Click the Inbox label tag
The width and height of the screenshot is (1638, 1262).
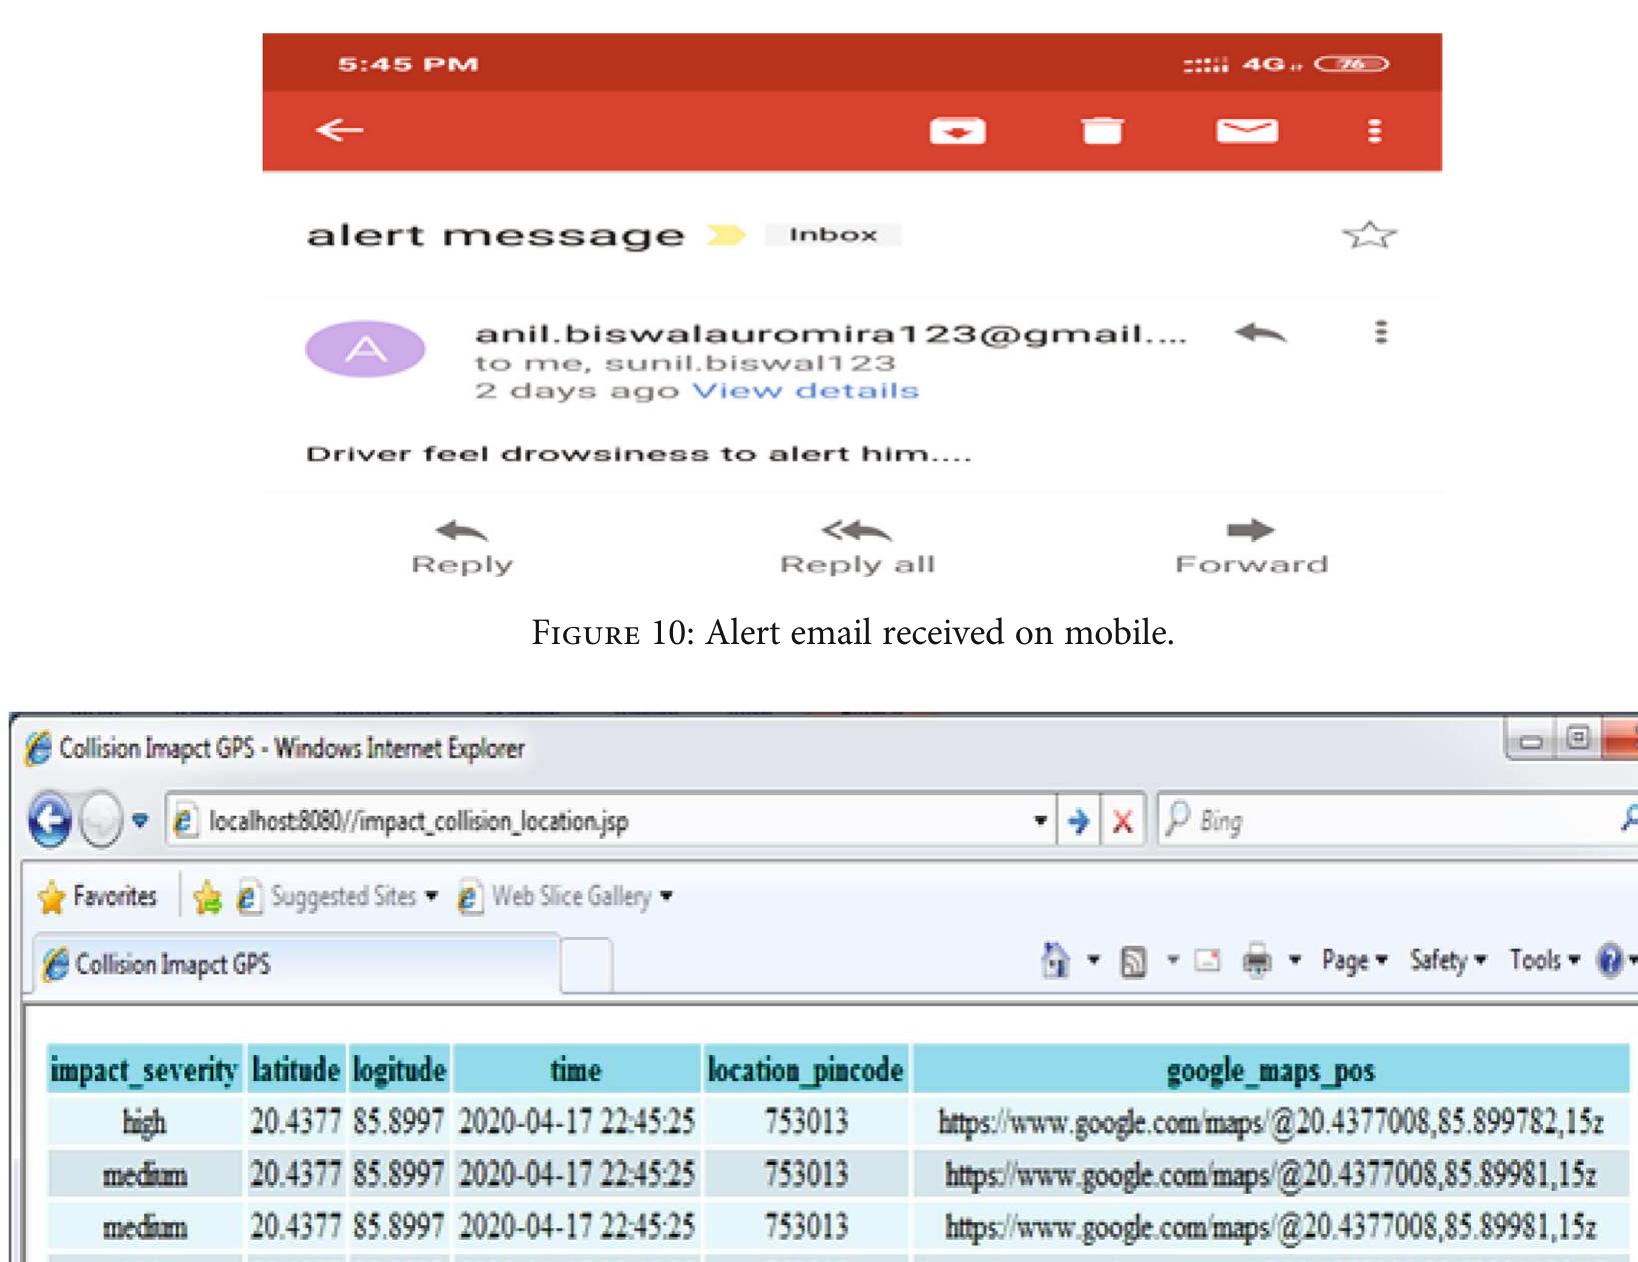[x=832, y=235]
